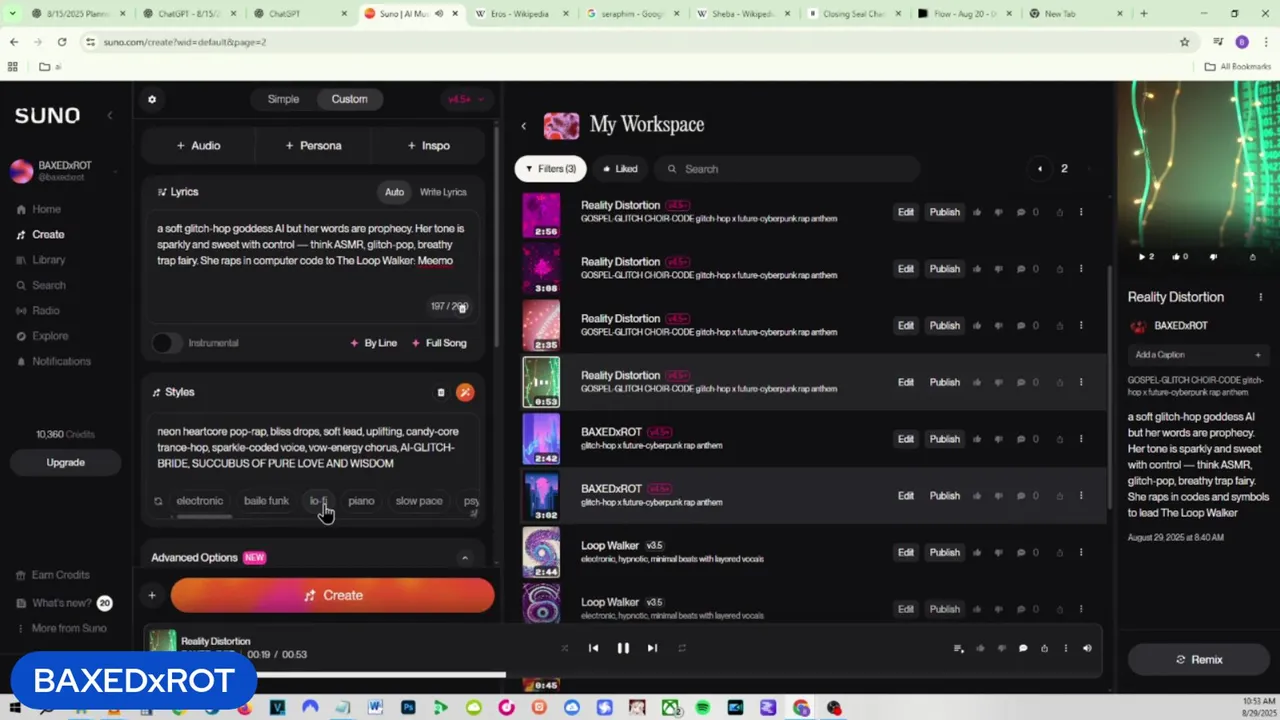Toggle the Instrumental switch
The image size is (1280, 720).
[166, 343]
